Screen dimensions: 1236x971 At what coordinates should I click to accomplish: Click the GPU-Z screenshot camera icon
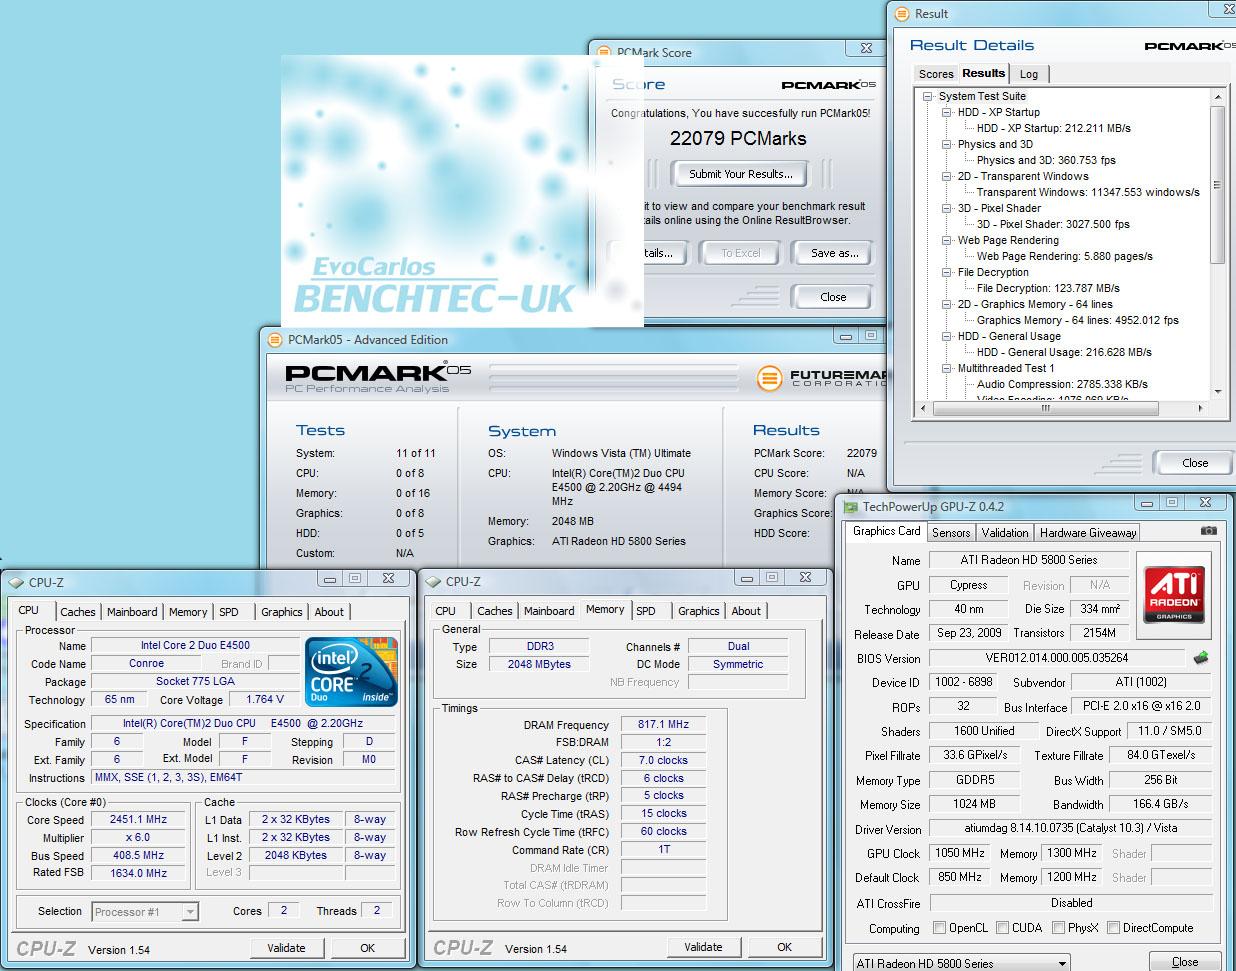tap(1208, 531)
